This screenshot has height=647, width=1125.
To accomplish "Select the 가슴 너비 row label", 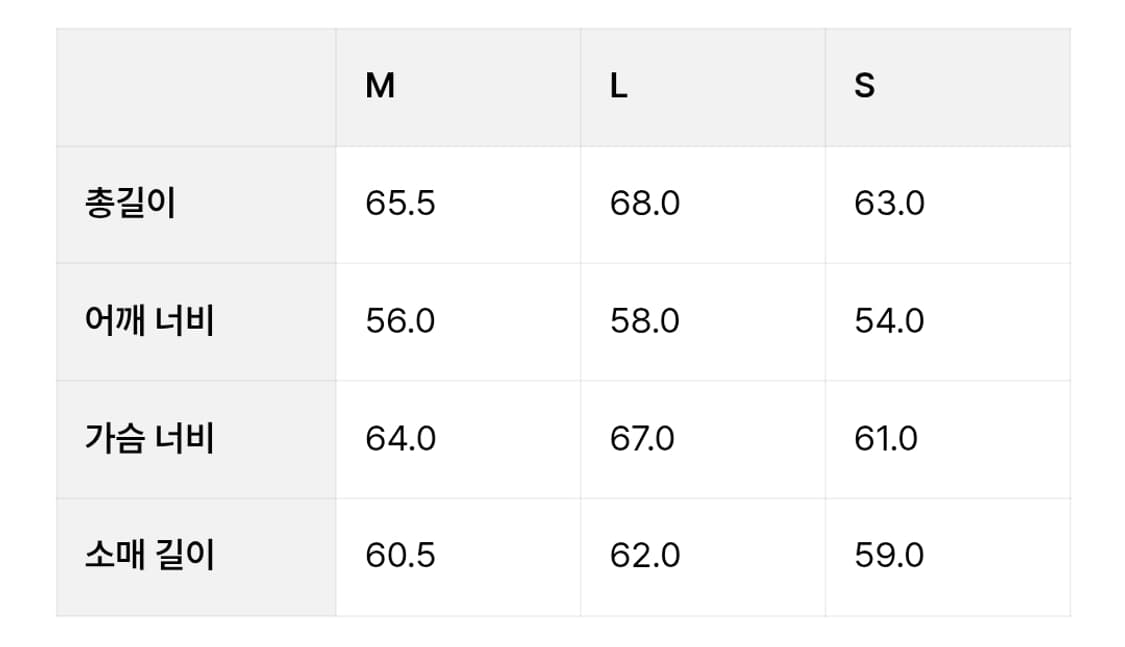I will 149,438.
